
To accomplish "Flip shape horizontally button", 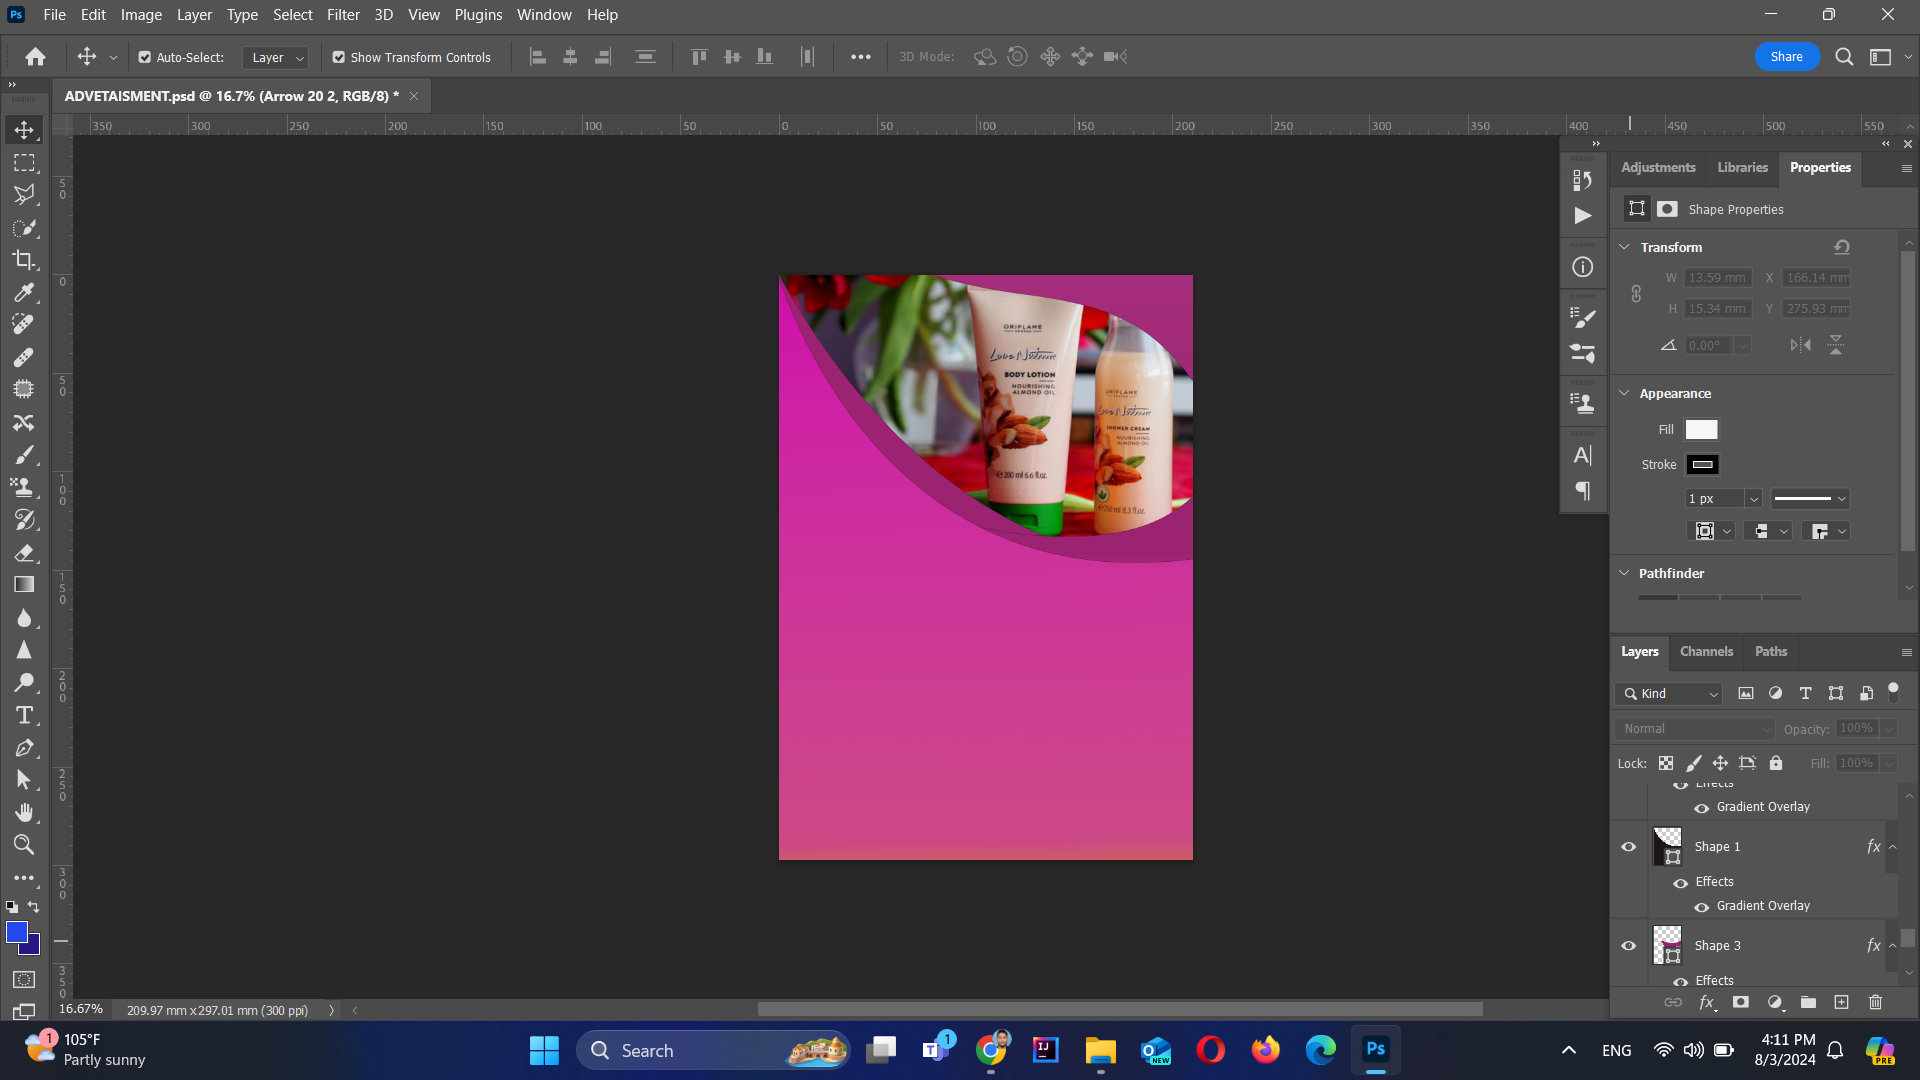I will tap(1800, 345).
